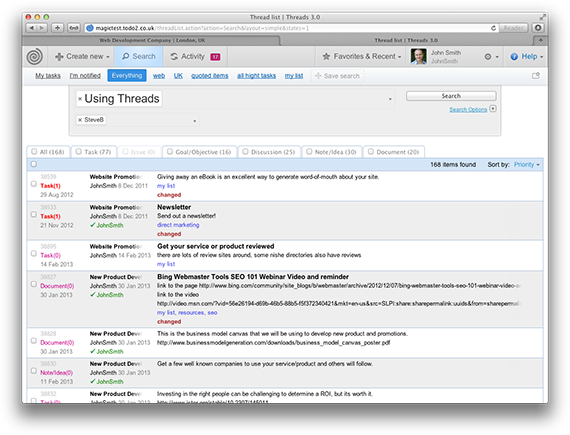Open the Favorites & Recent menu
This screenshot has width=570, height=435.
click(362, 56)
